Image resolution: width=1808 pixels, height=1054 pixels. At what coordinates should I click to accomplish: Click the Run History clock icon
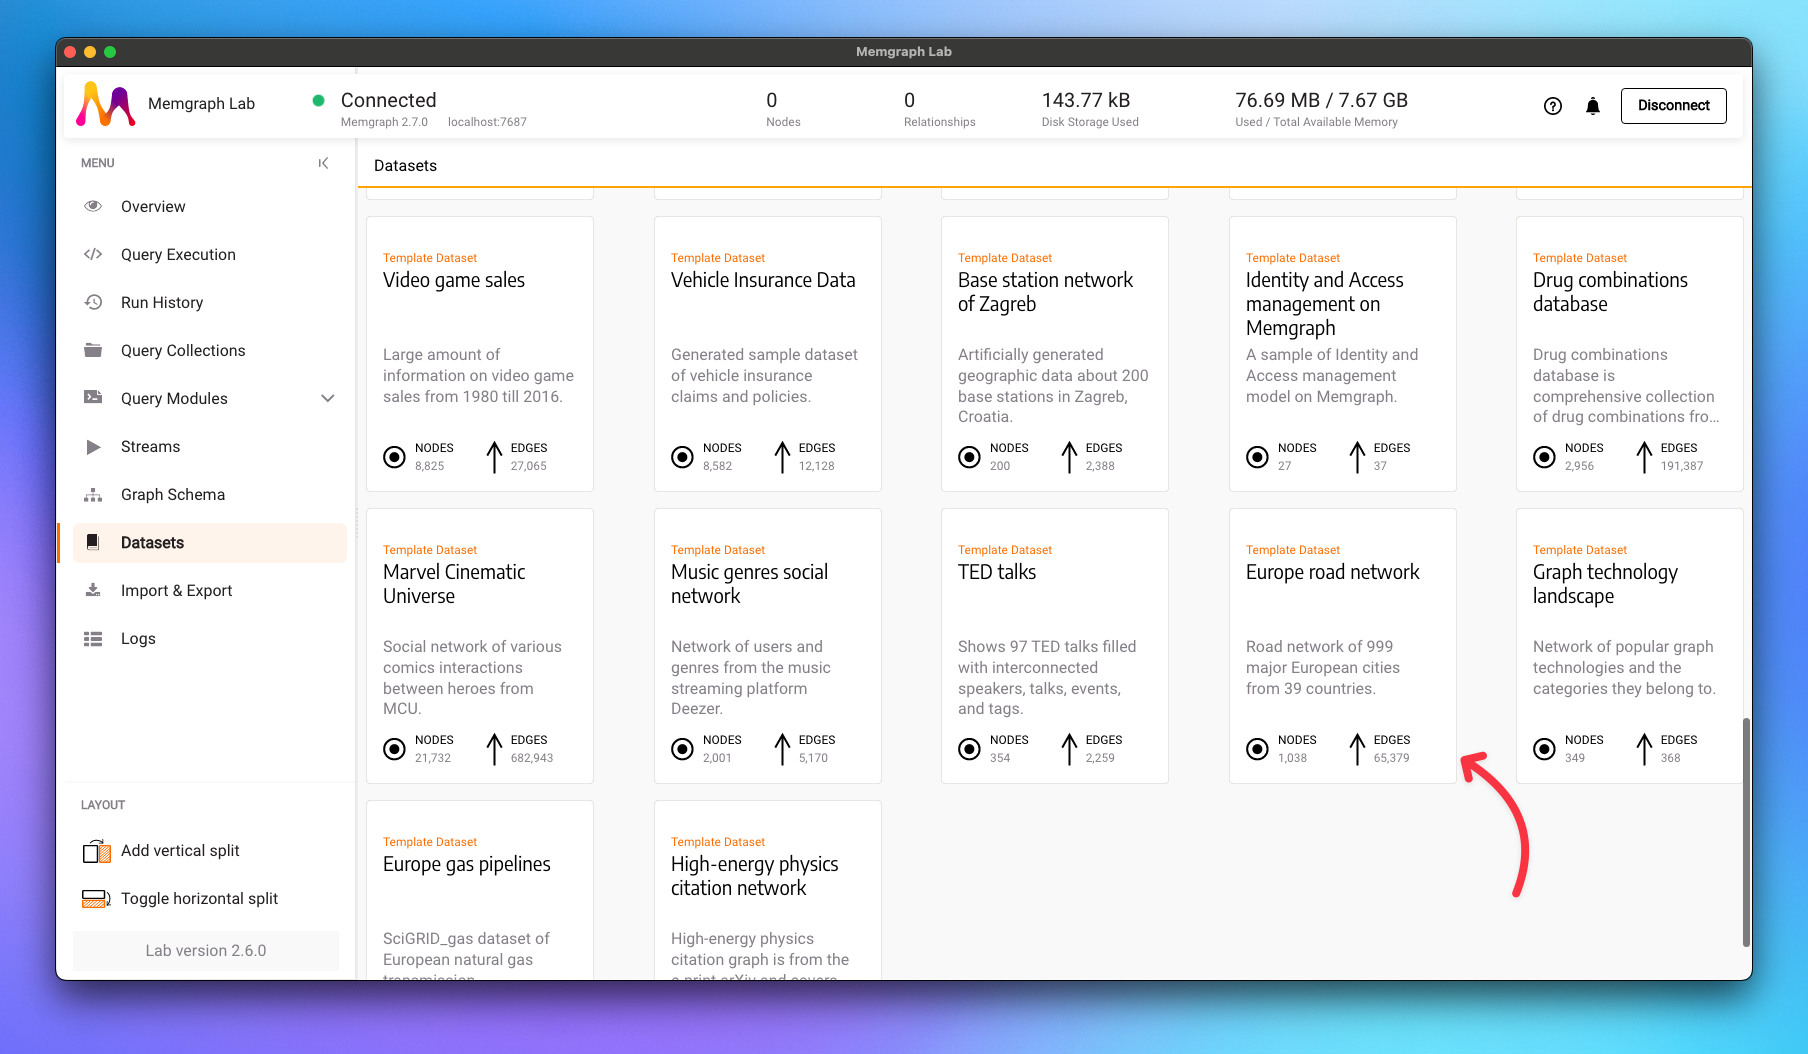(93, 302)
